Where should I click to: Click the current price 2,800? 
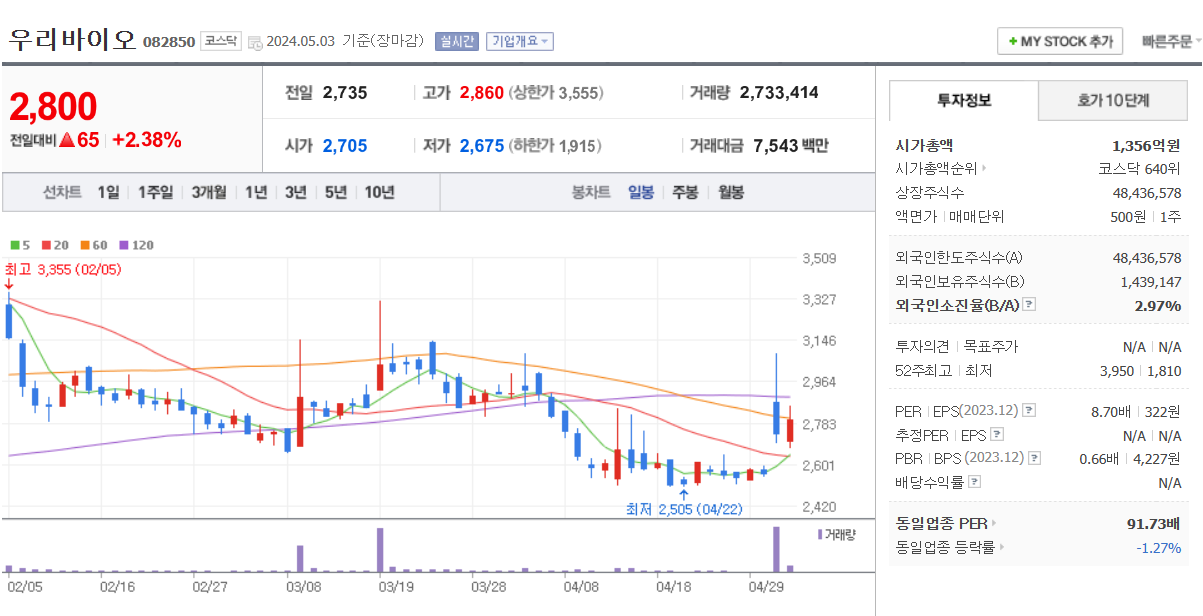click(x=54, y=106)
